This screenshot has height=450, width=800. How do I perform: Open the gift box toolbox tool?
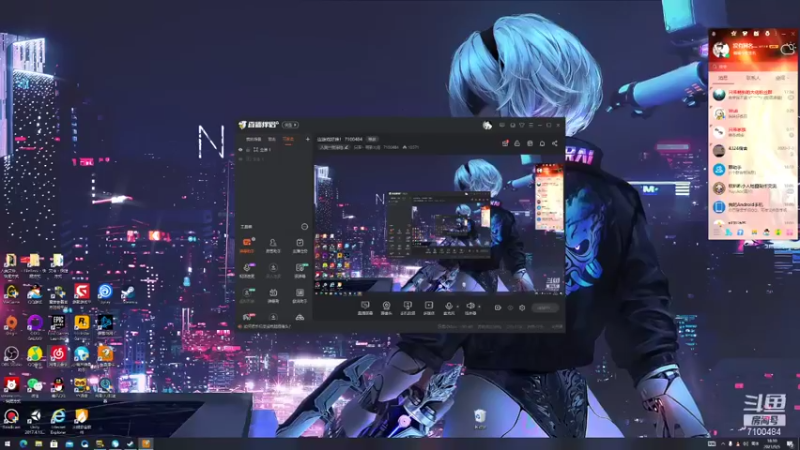(273, 295)
